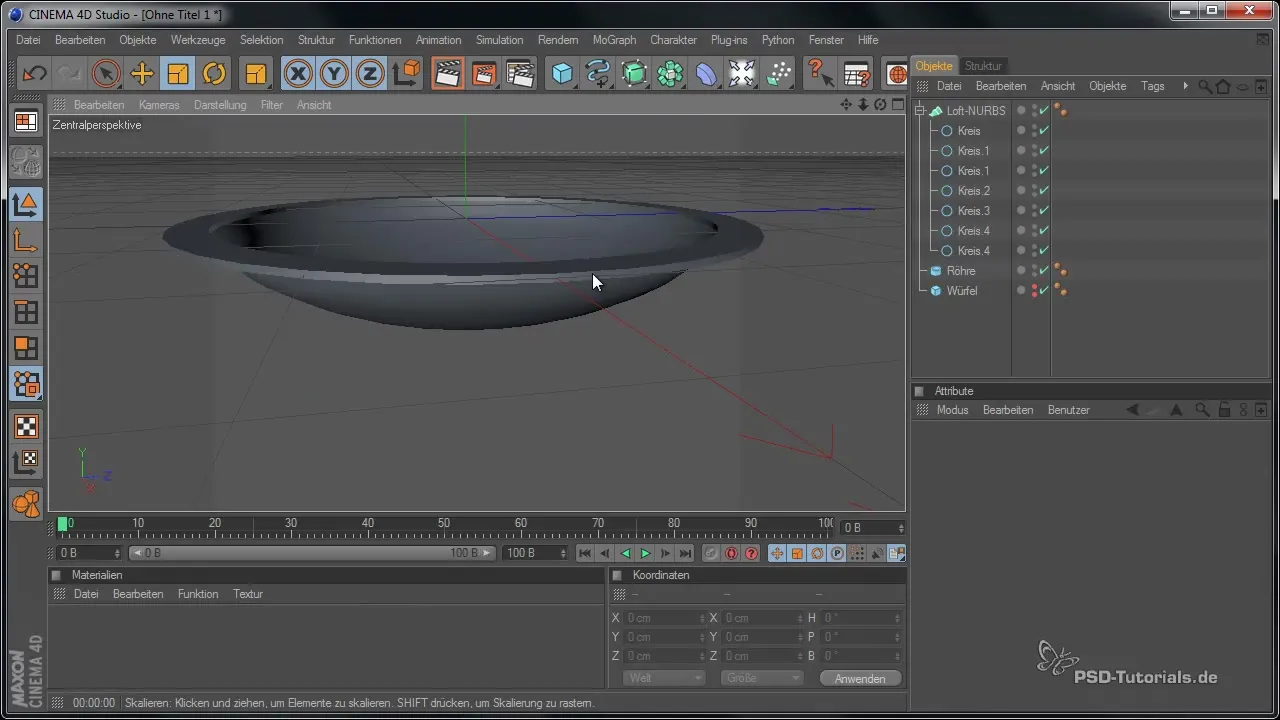Jump to the end of animation
The height and width of the screenshot is (720, 1280).
tap(685, 553)
